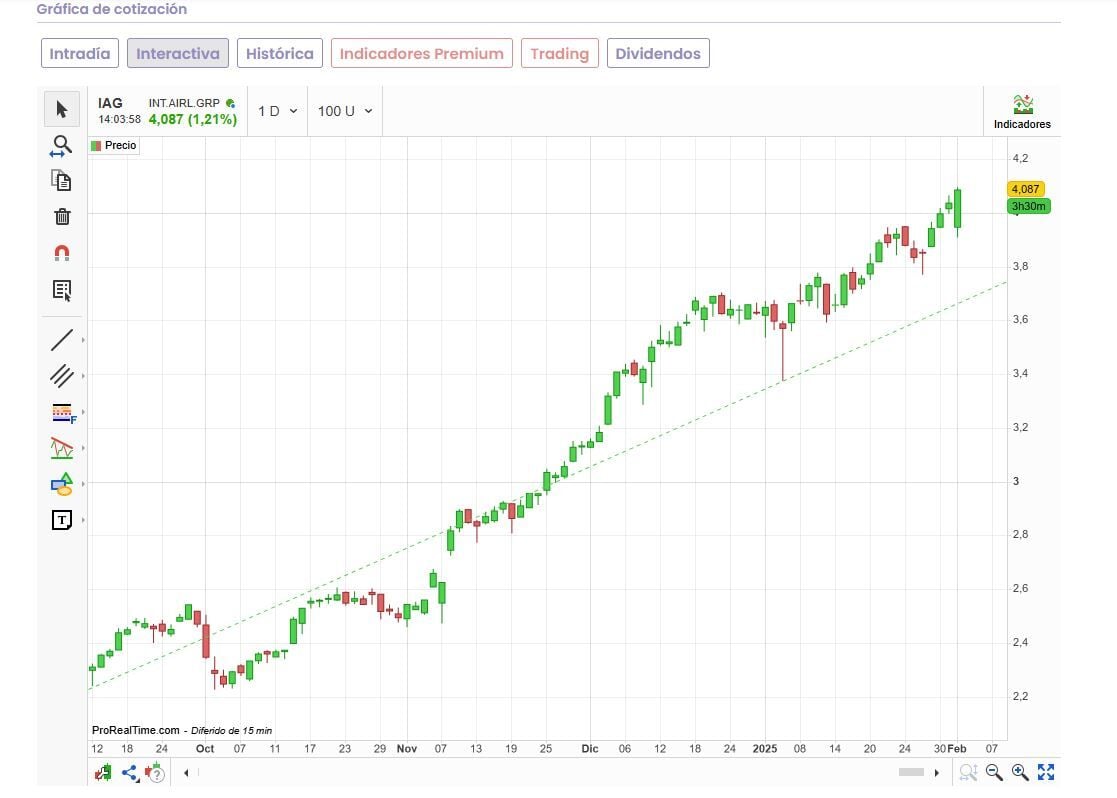1117x798 pixels.
Task: Open the 1 D timeframe dropdown
Action: coord(277,111)
